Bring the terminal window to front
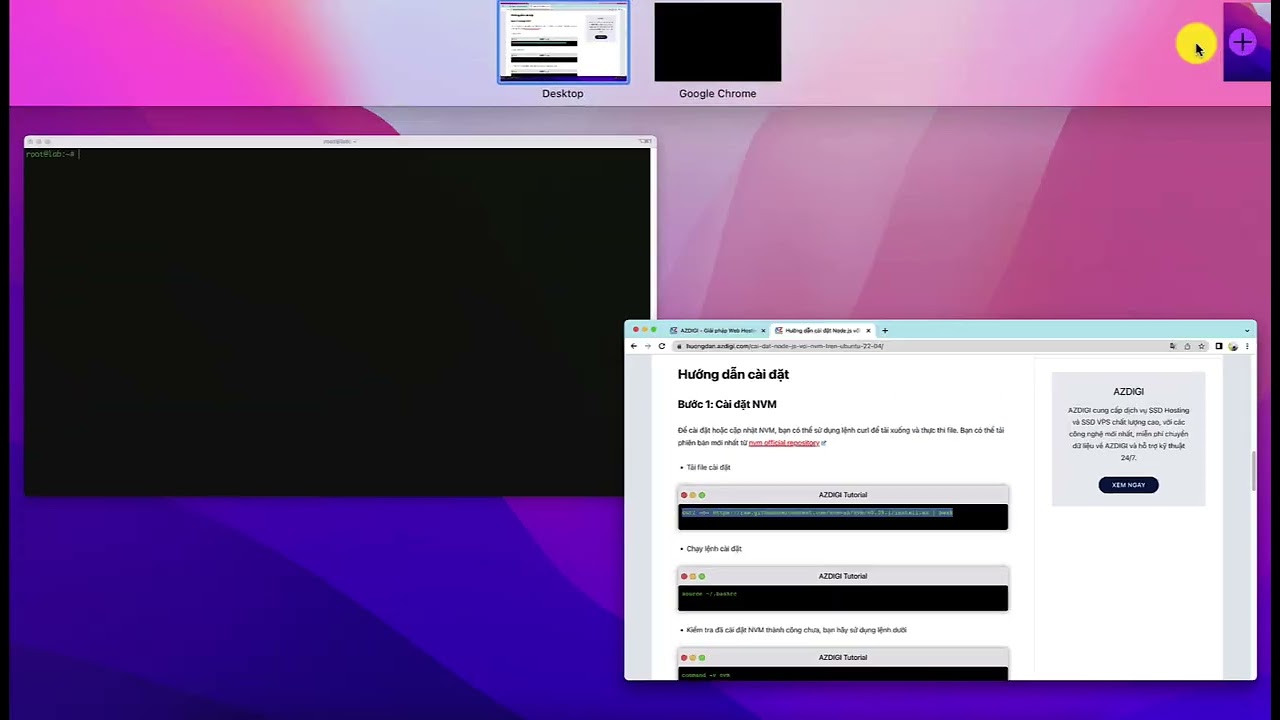This screenshot has height=720, width=1280. 338,316
